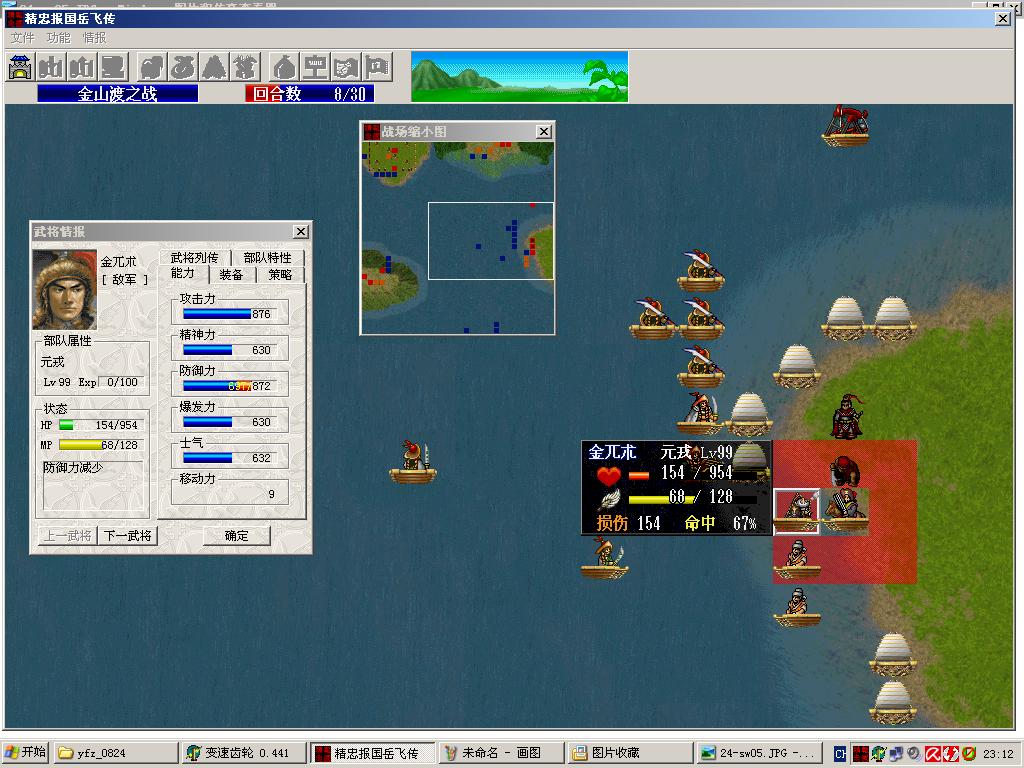Switch to 变速齿轮 0.441 in taskbar

(244, 753)
